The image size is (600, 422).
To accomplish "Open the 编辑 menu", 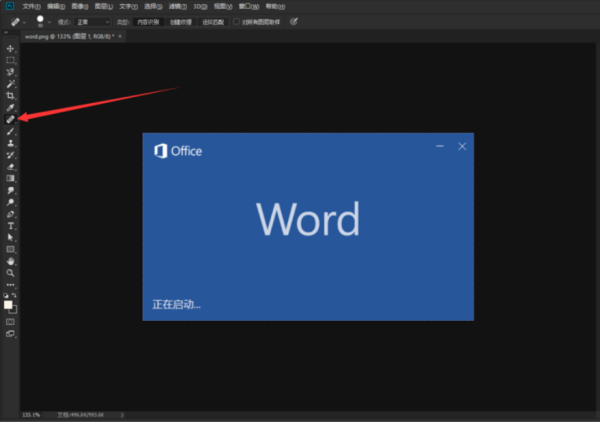I will coord(56,7).
